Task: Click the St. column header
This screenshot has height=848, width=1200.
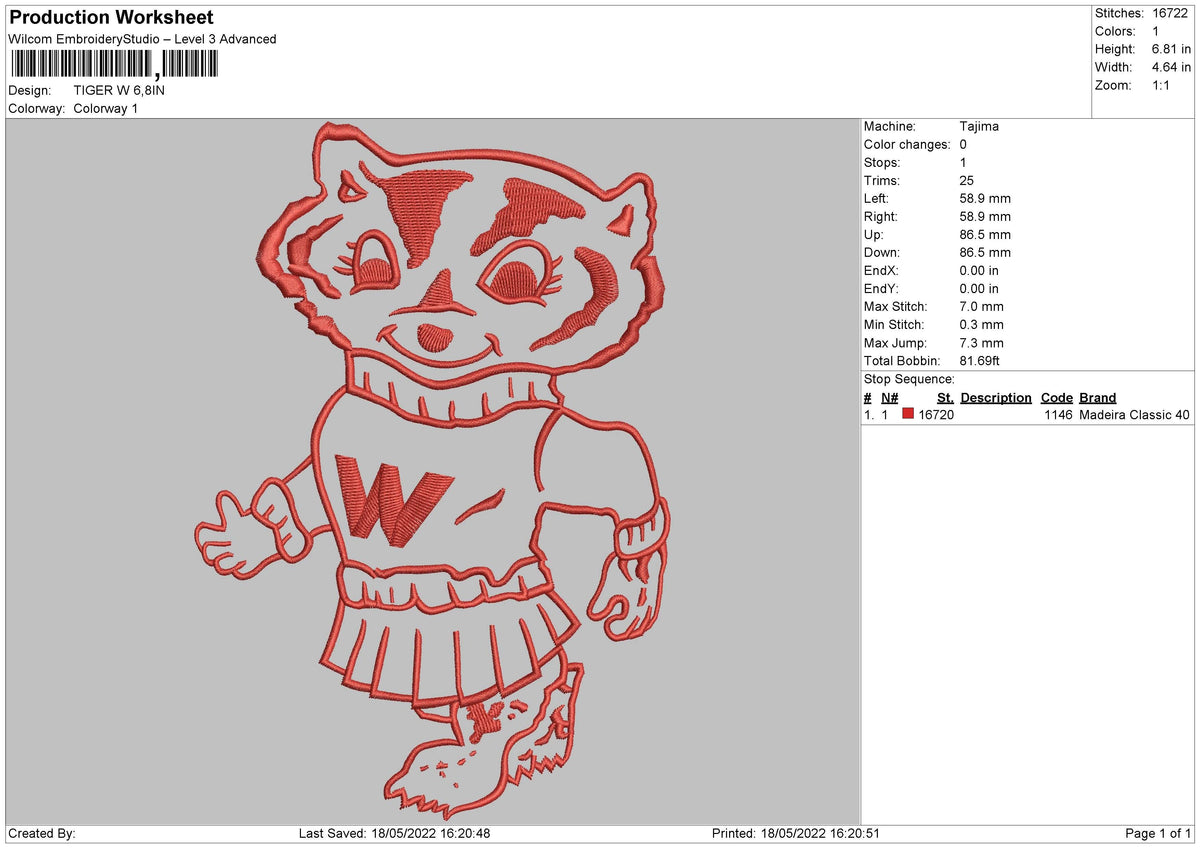Action: pyautogui.click(x=945, y=398)
